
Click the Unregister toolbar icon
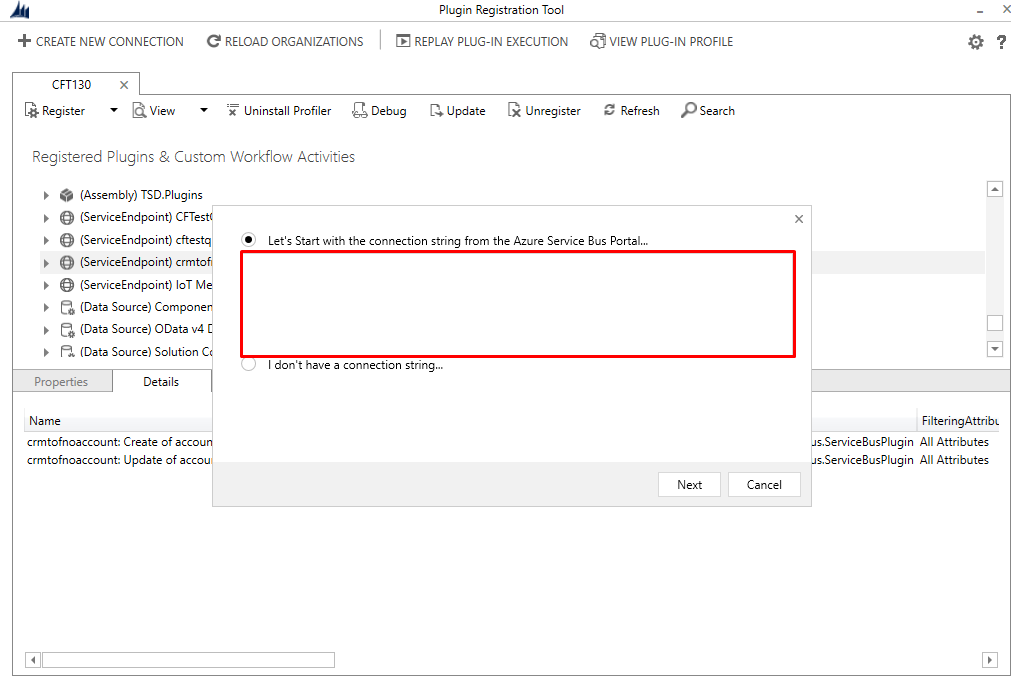point(514,110)
